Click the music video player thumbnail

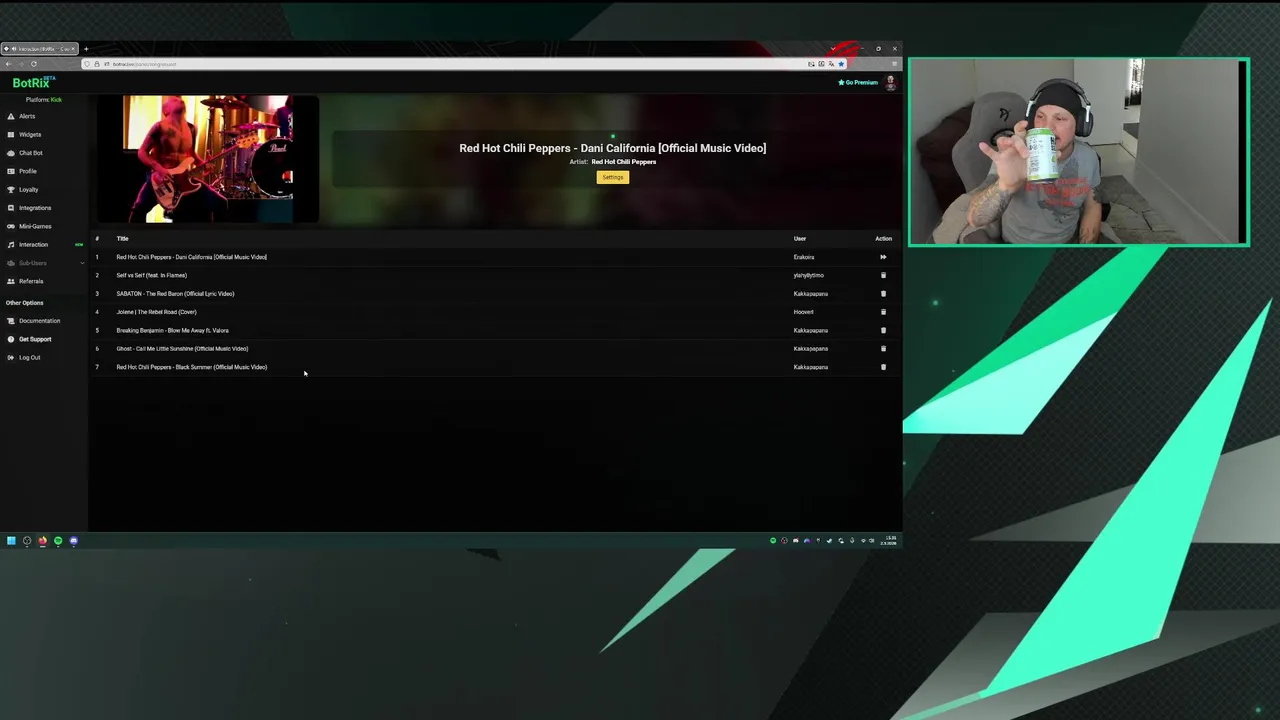tap(208, 159)
